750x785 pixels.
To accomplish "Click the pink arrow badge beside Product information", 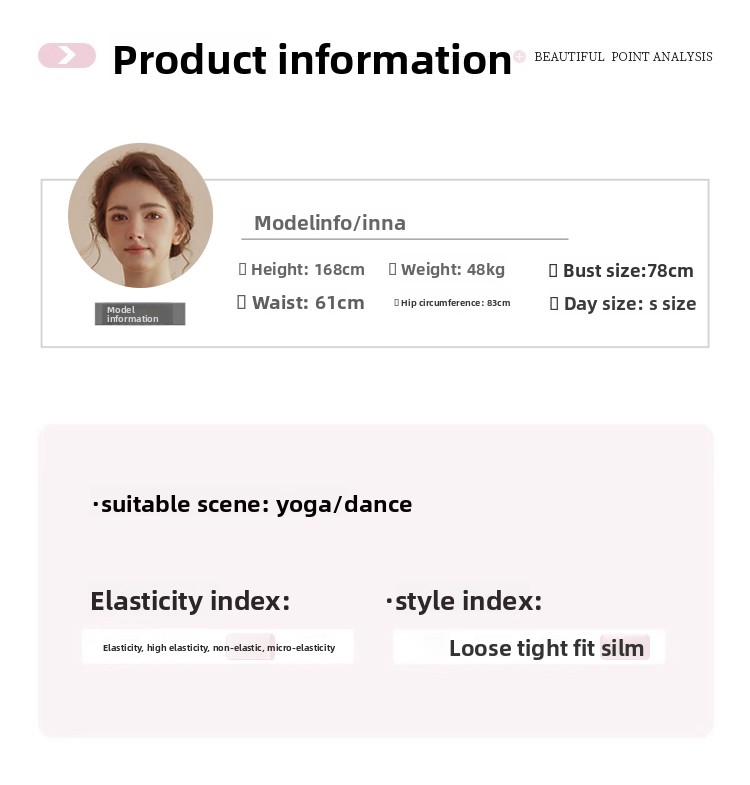I will [66, 56].
